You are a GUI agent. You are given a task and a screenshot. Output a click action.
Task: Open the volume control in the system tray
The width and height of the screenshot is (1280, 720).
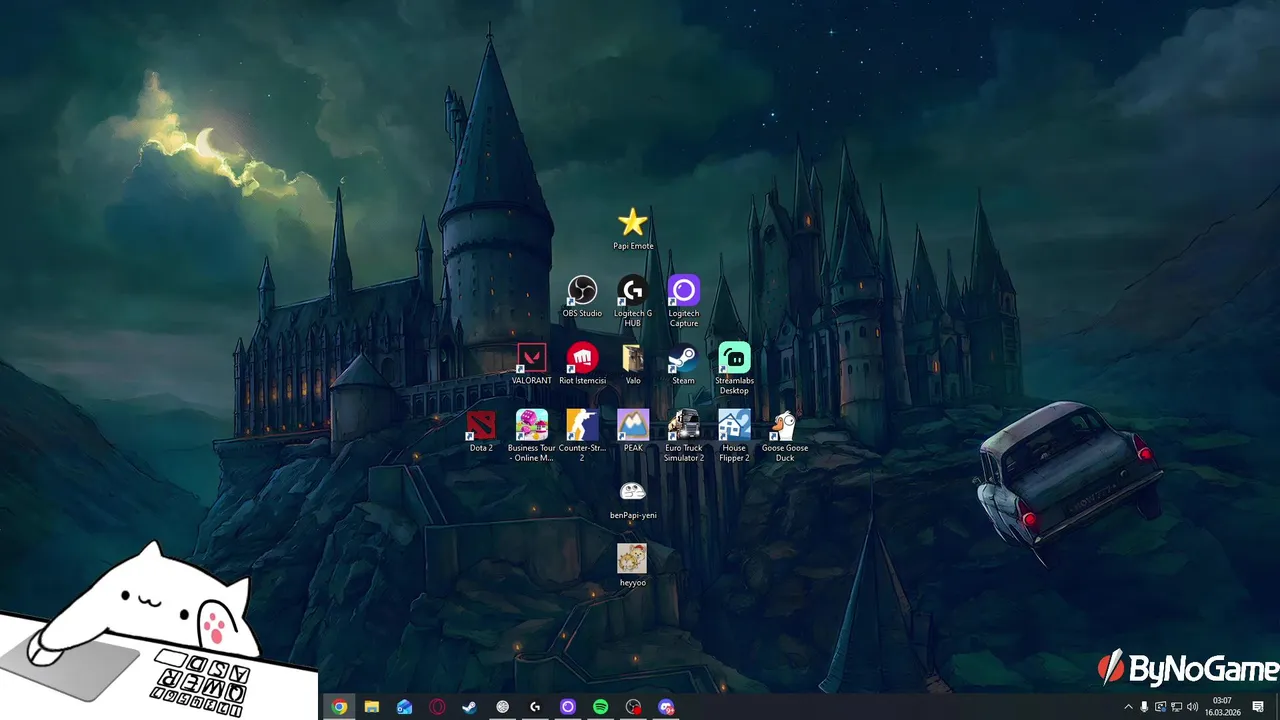point(1192,707)
